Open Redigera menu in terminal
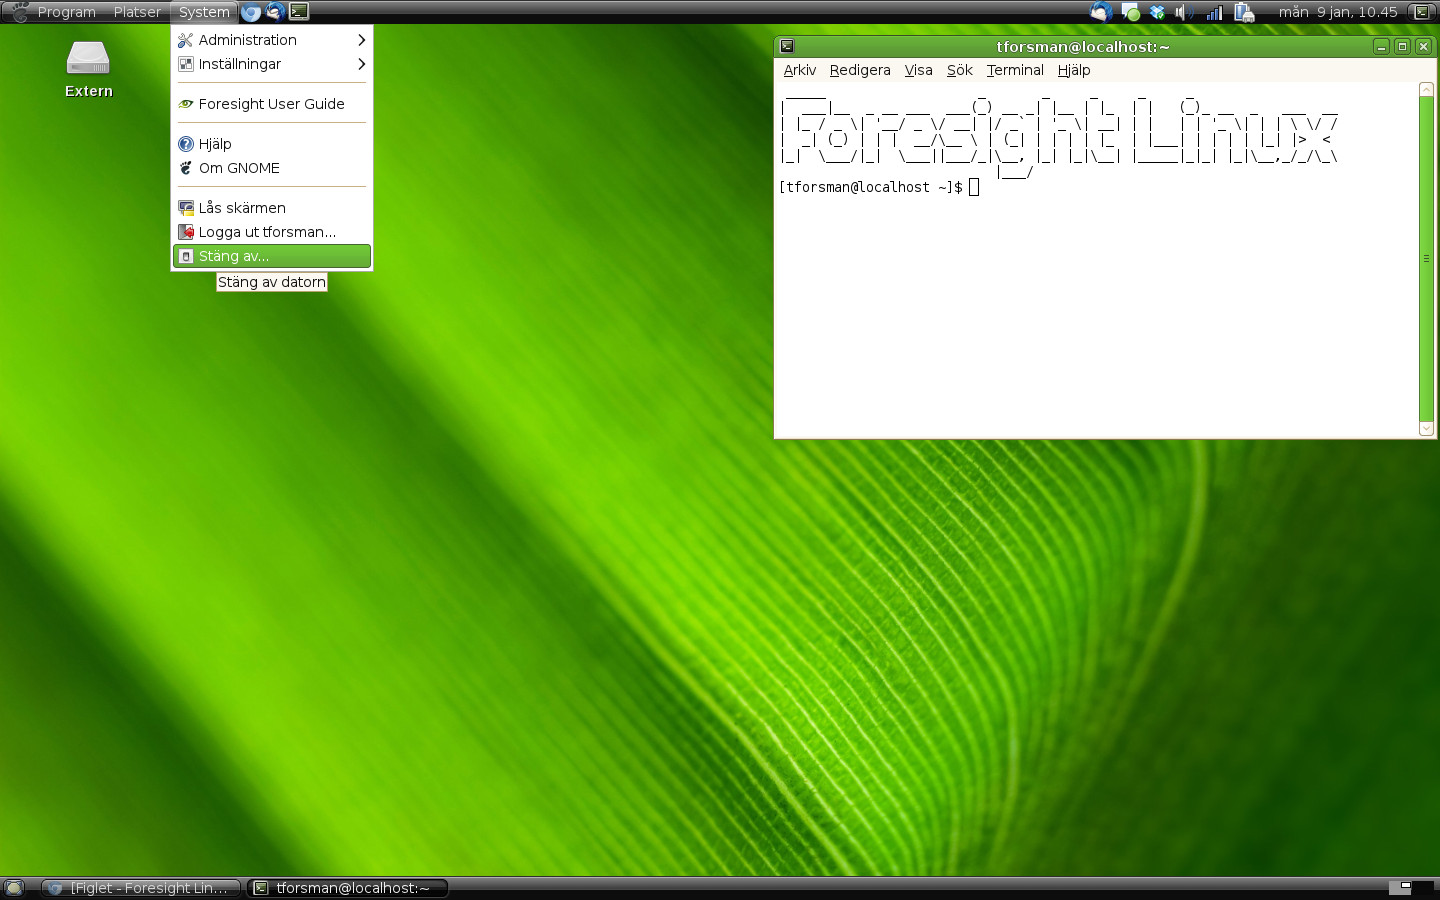1440x900 pixels. click(x=860, y=70)
